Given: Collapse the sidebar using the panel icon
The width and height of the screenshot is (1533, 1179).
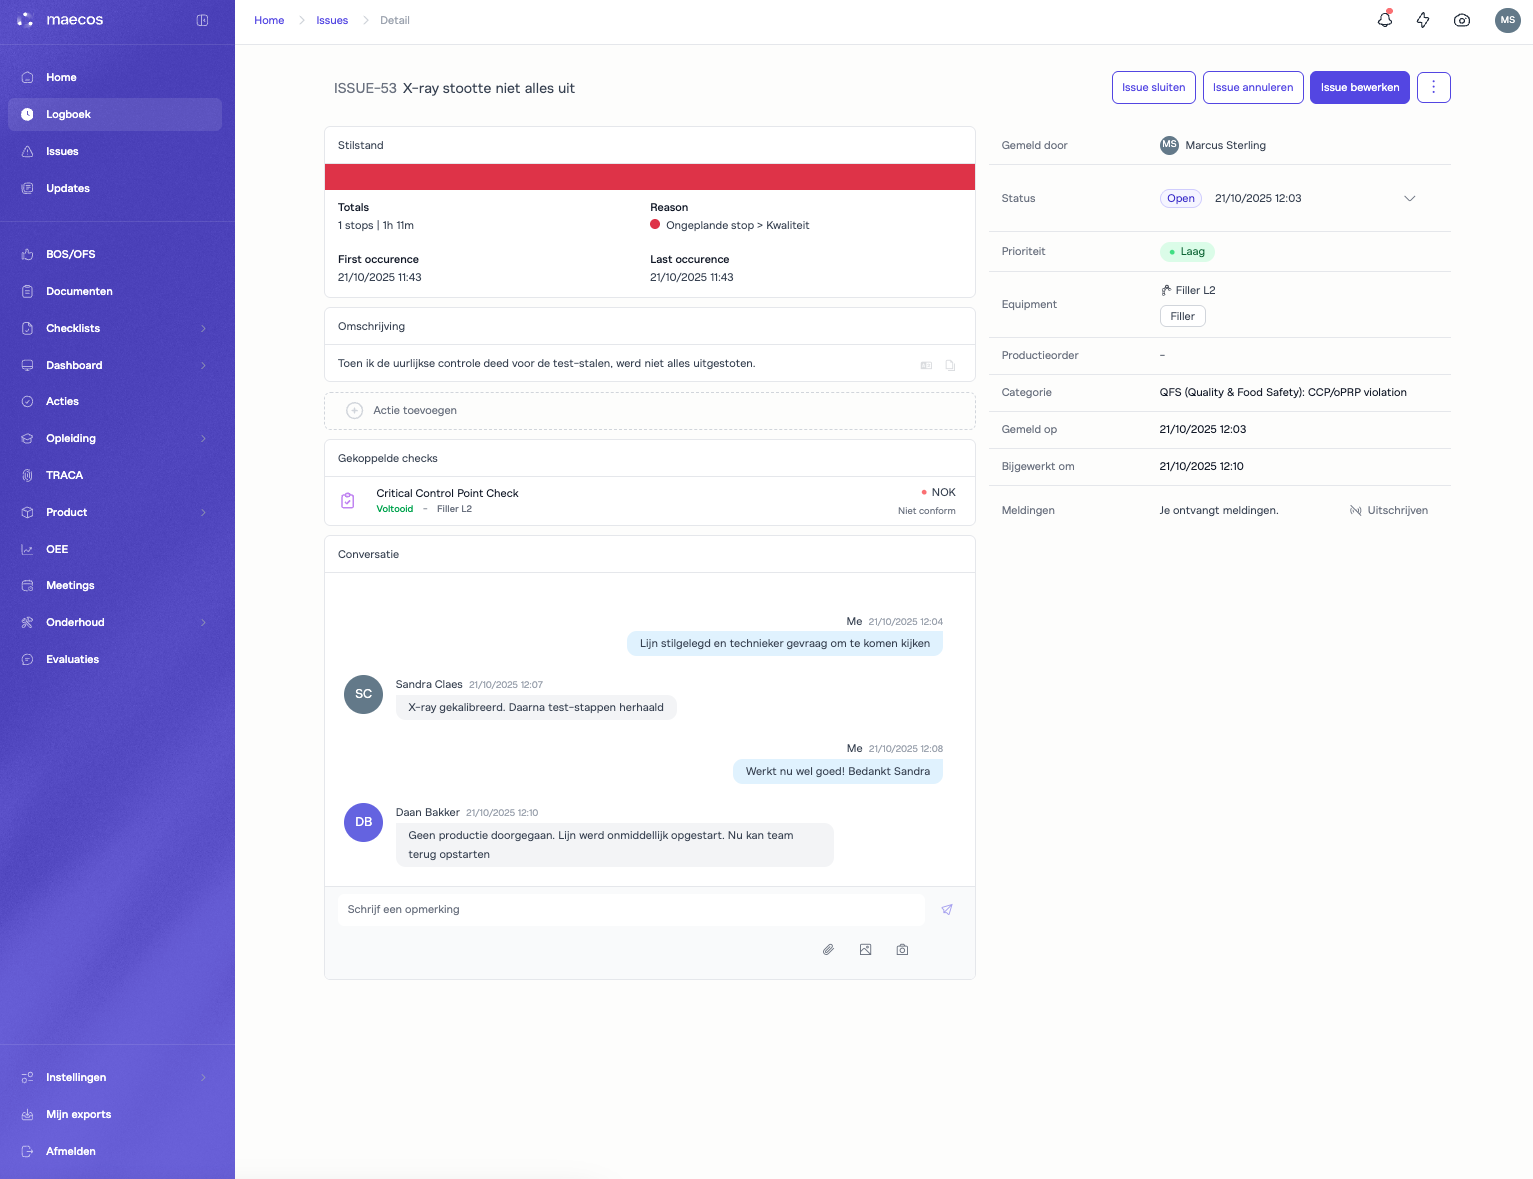Looking at the screenshot, I should tap(202, 20).
